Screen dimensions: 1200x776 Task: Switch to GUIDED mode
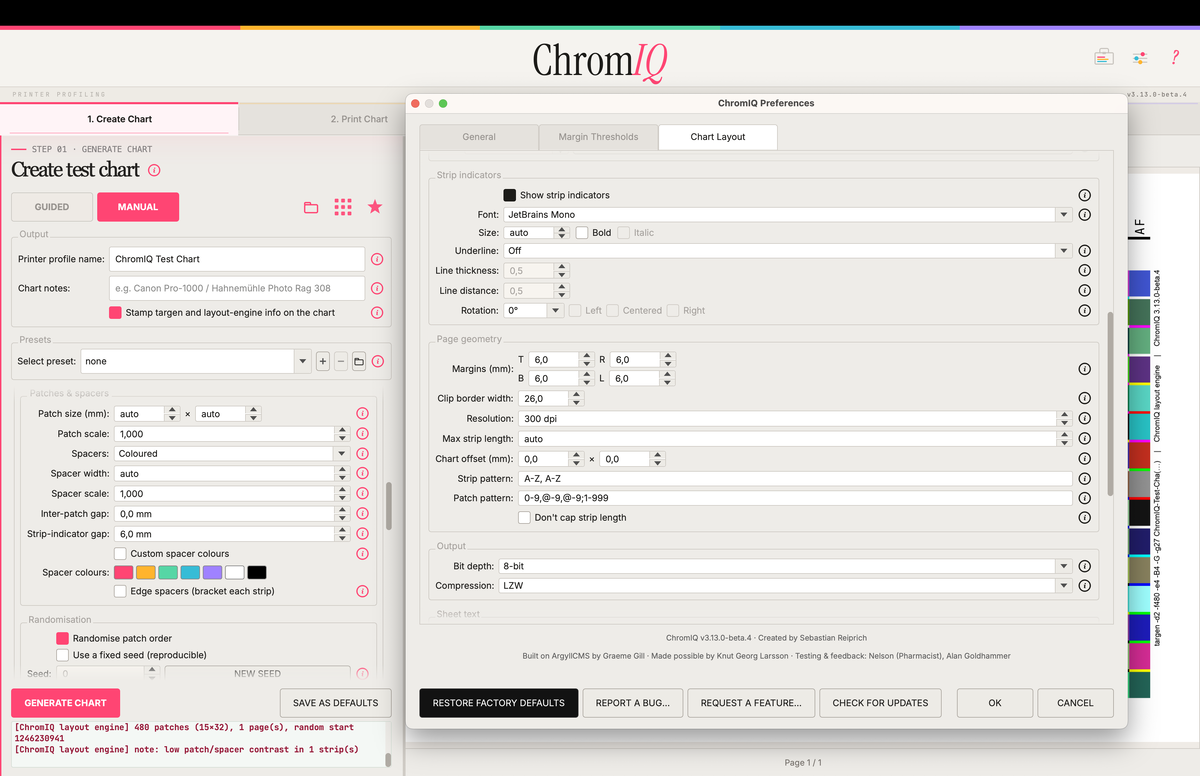52,207
